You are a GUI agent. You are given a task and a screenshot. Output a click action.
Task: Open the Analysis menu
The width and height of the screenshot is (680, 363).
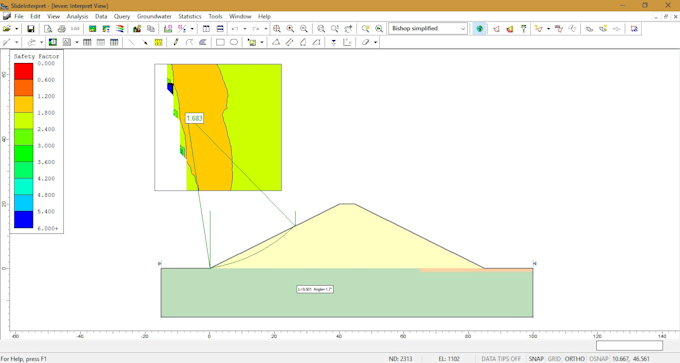(77, 16)
